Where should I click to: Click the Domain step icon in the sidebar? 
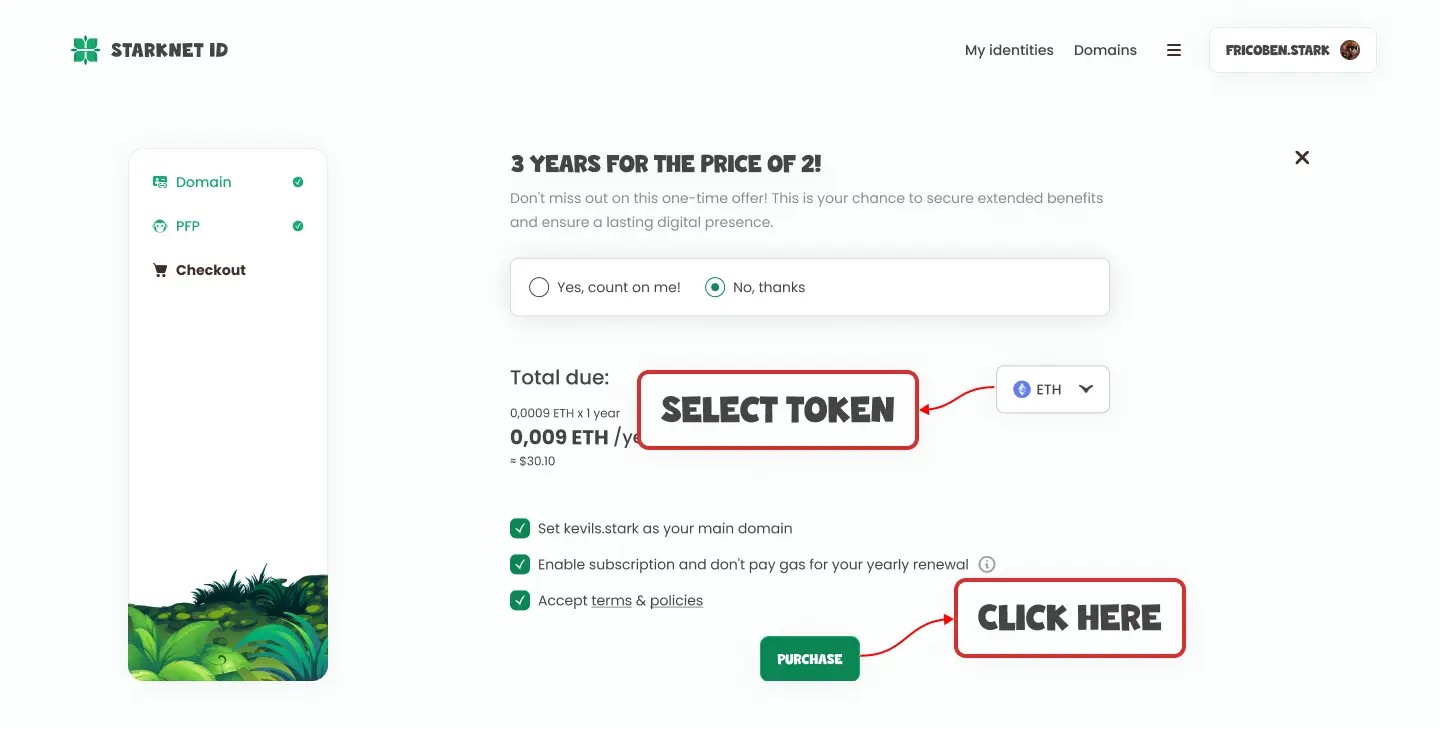(x=160, y=182)
